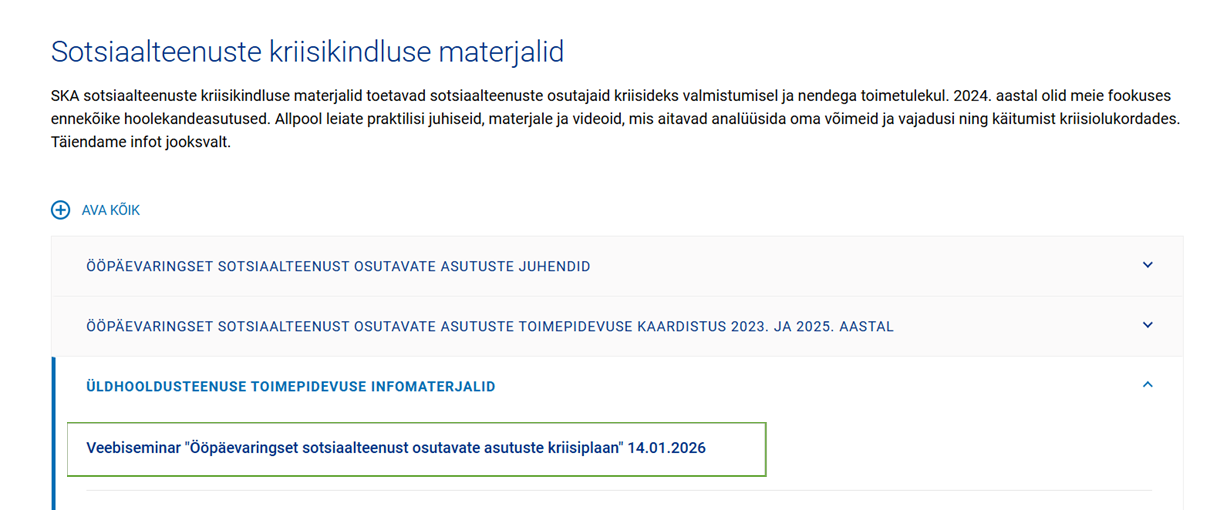1210x510 pixels.
Task: Click the plus circle icon beside Ava kõik
Action: click(x=61, y=210)
